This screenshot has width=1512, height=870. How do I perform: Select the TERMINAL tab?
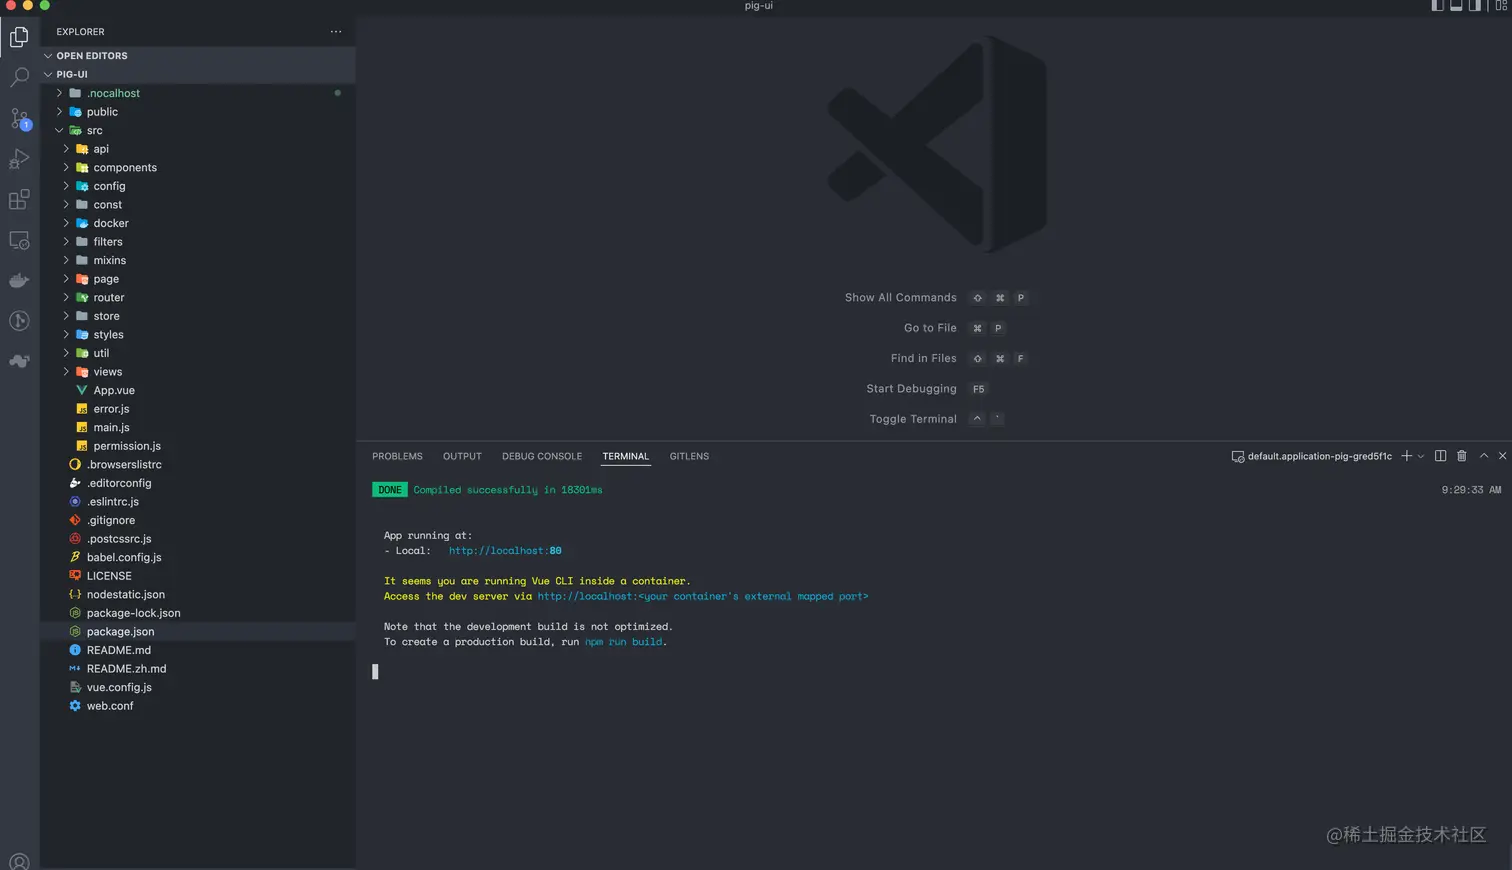coord(626,456)
